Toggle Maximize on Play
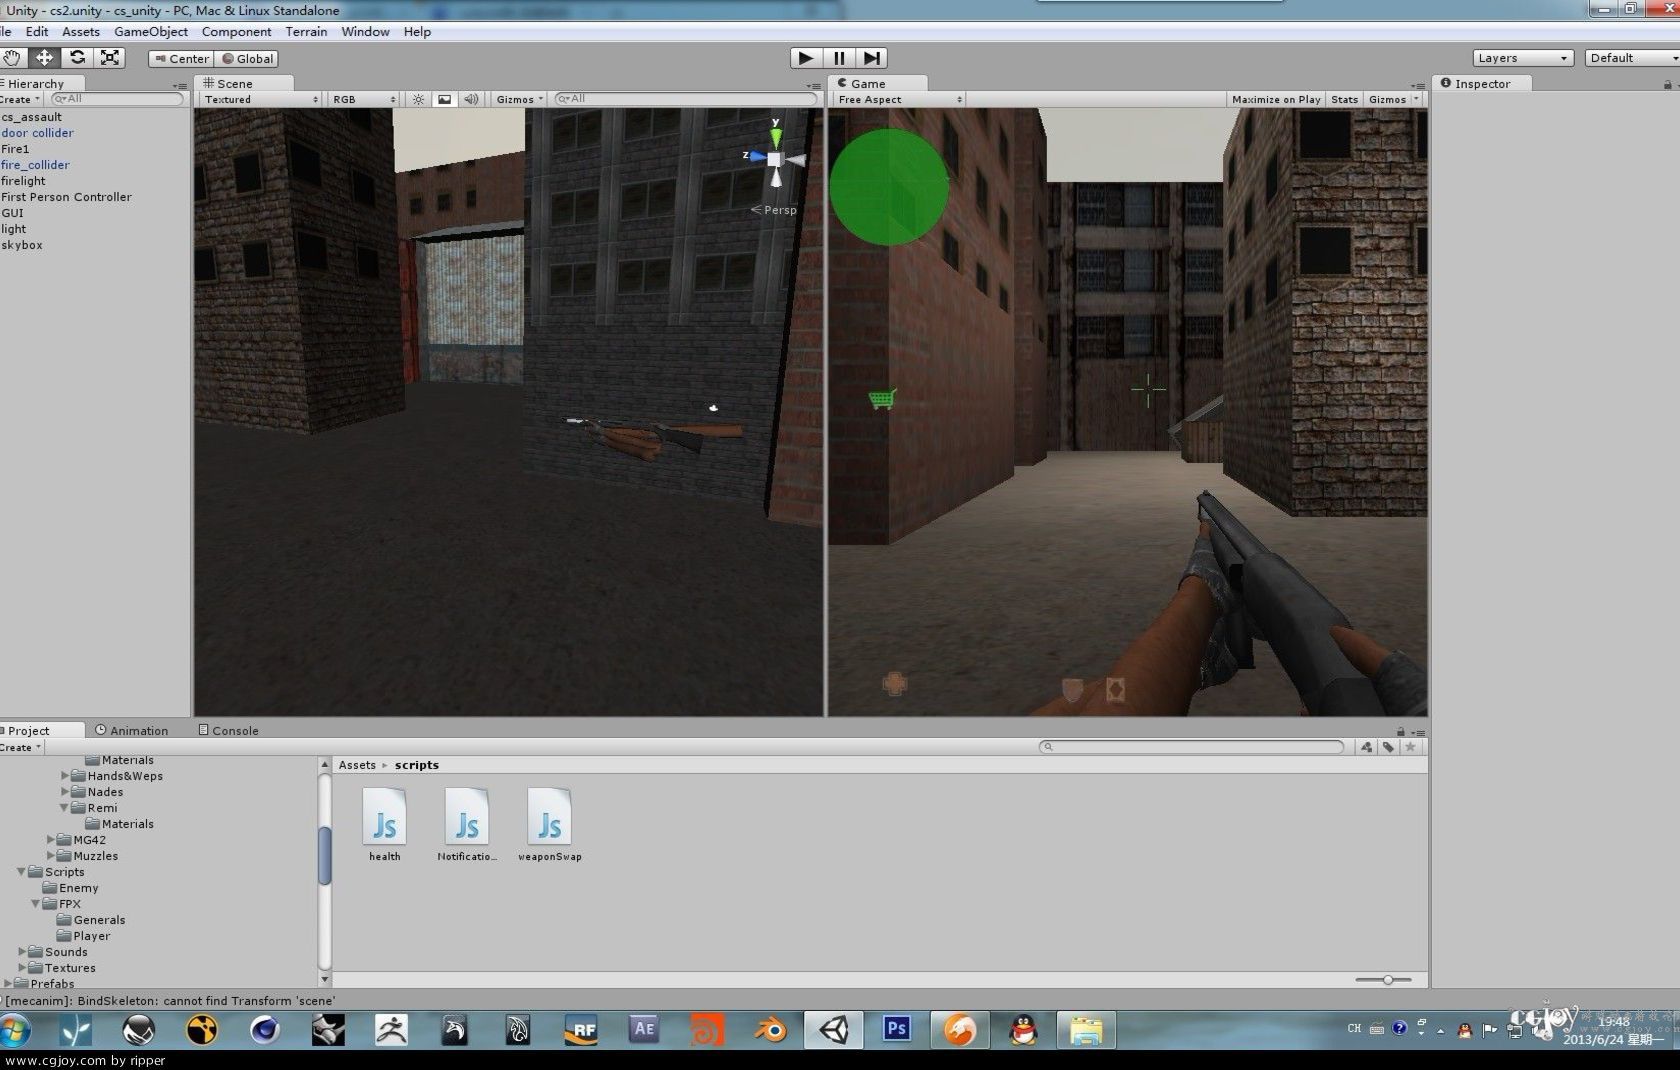 (1276, 99)
